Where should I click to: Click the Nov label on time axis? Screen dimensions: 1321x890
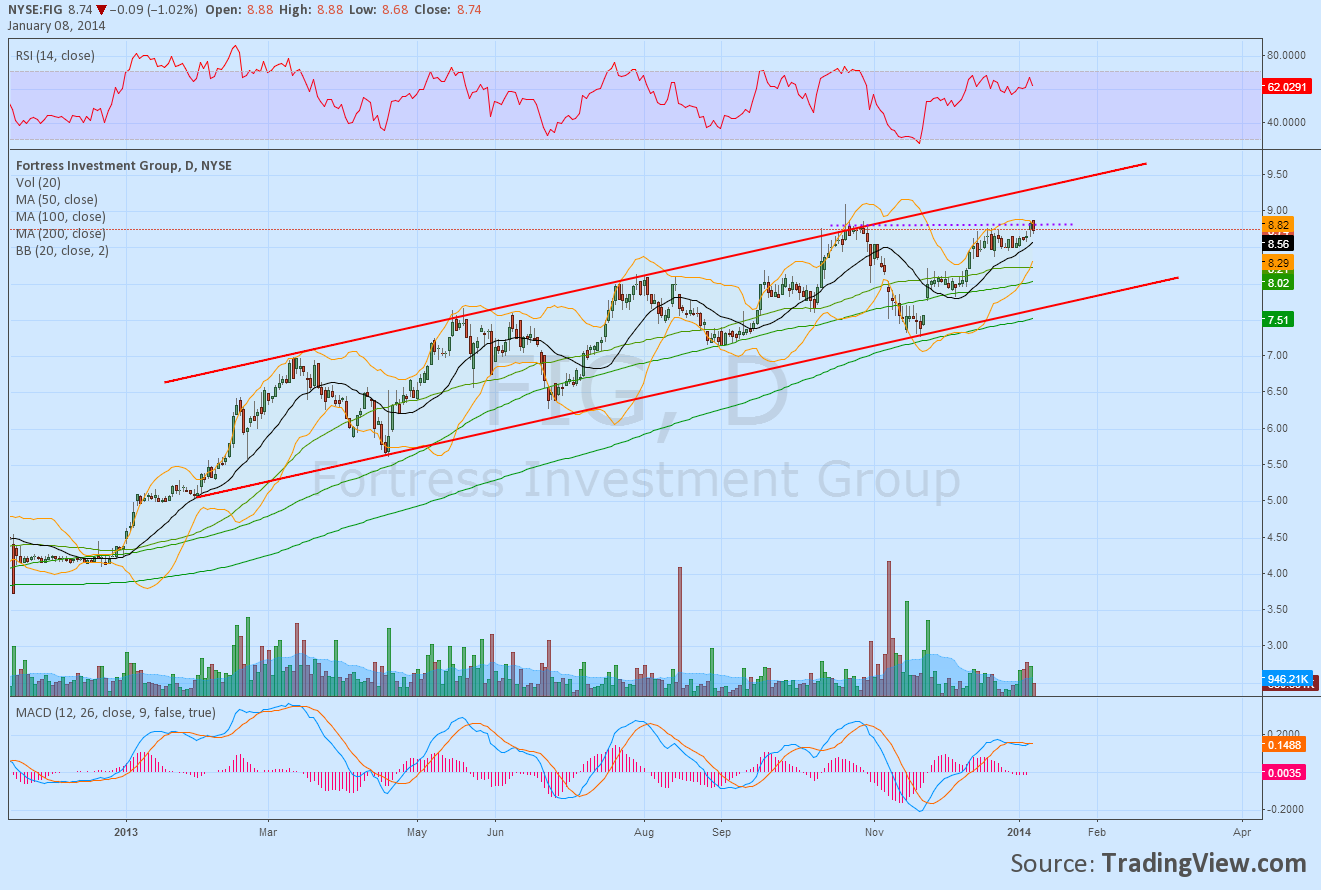[875, 831]
